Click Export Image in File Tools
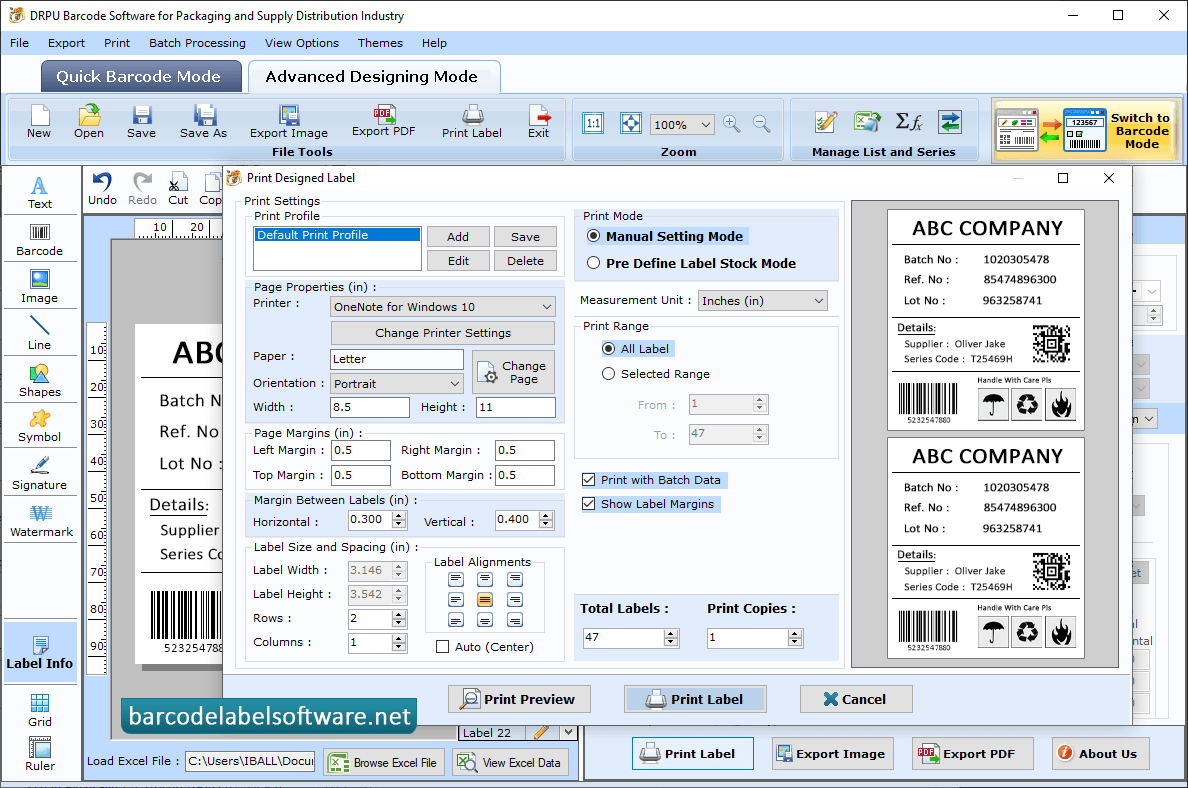Image resolution: width=1188 pixels, height=788 pixels. [289, 122]
